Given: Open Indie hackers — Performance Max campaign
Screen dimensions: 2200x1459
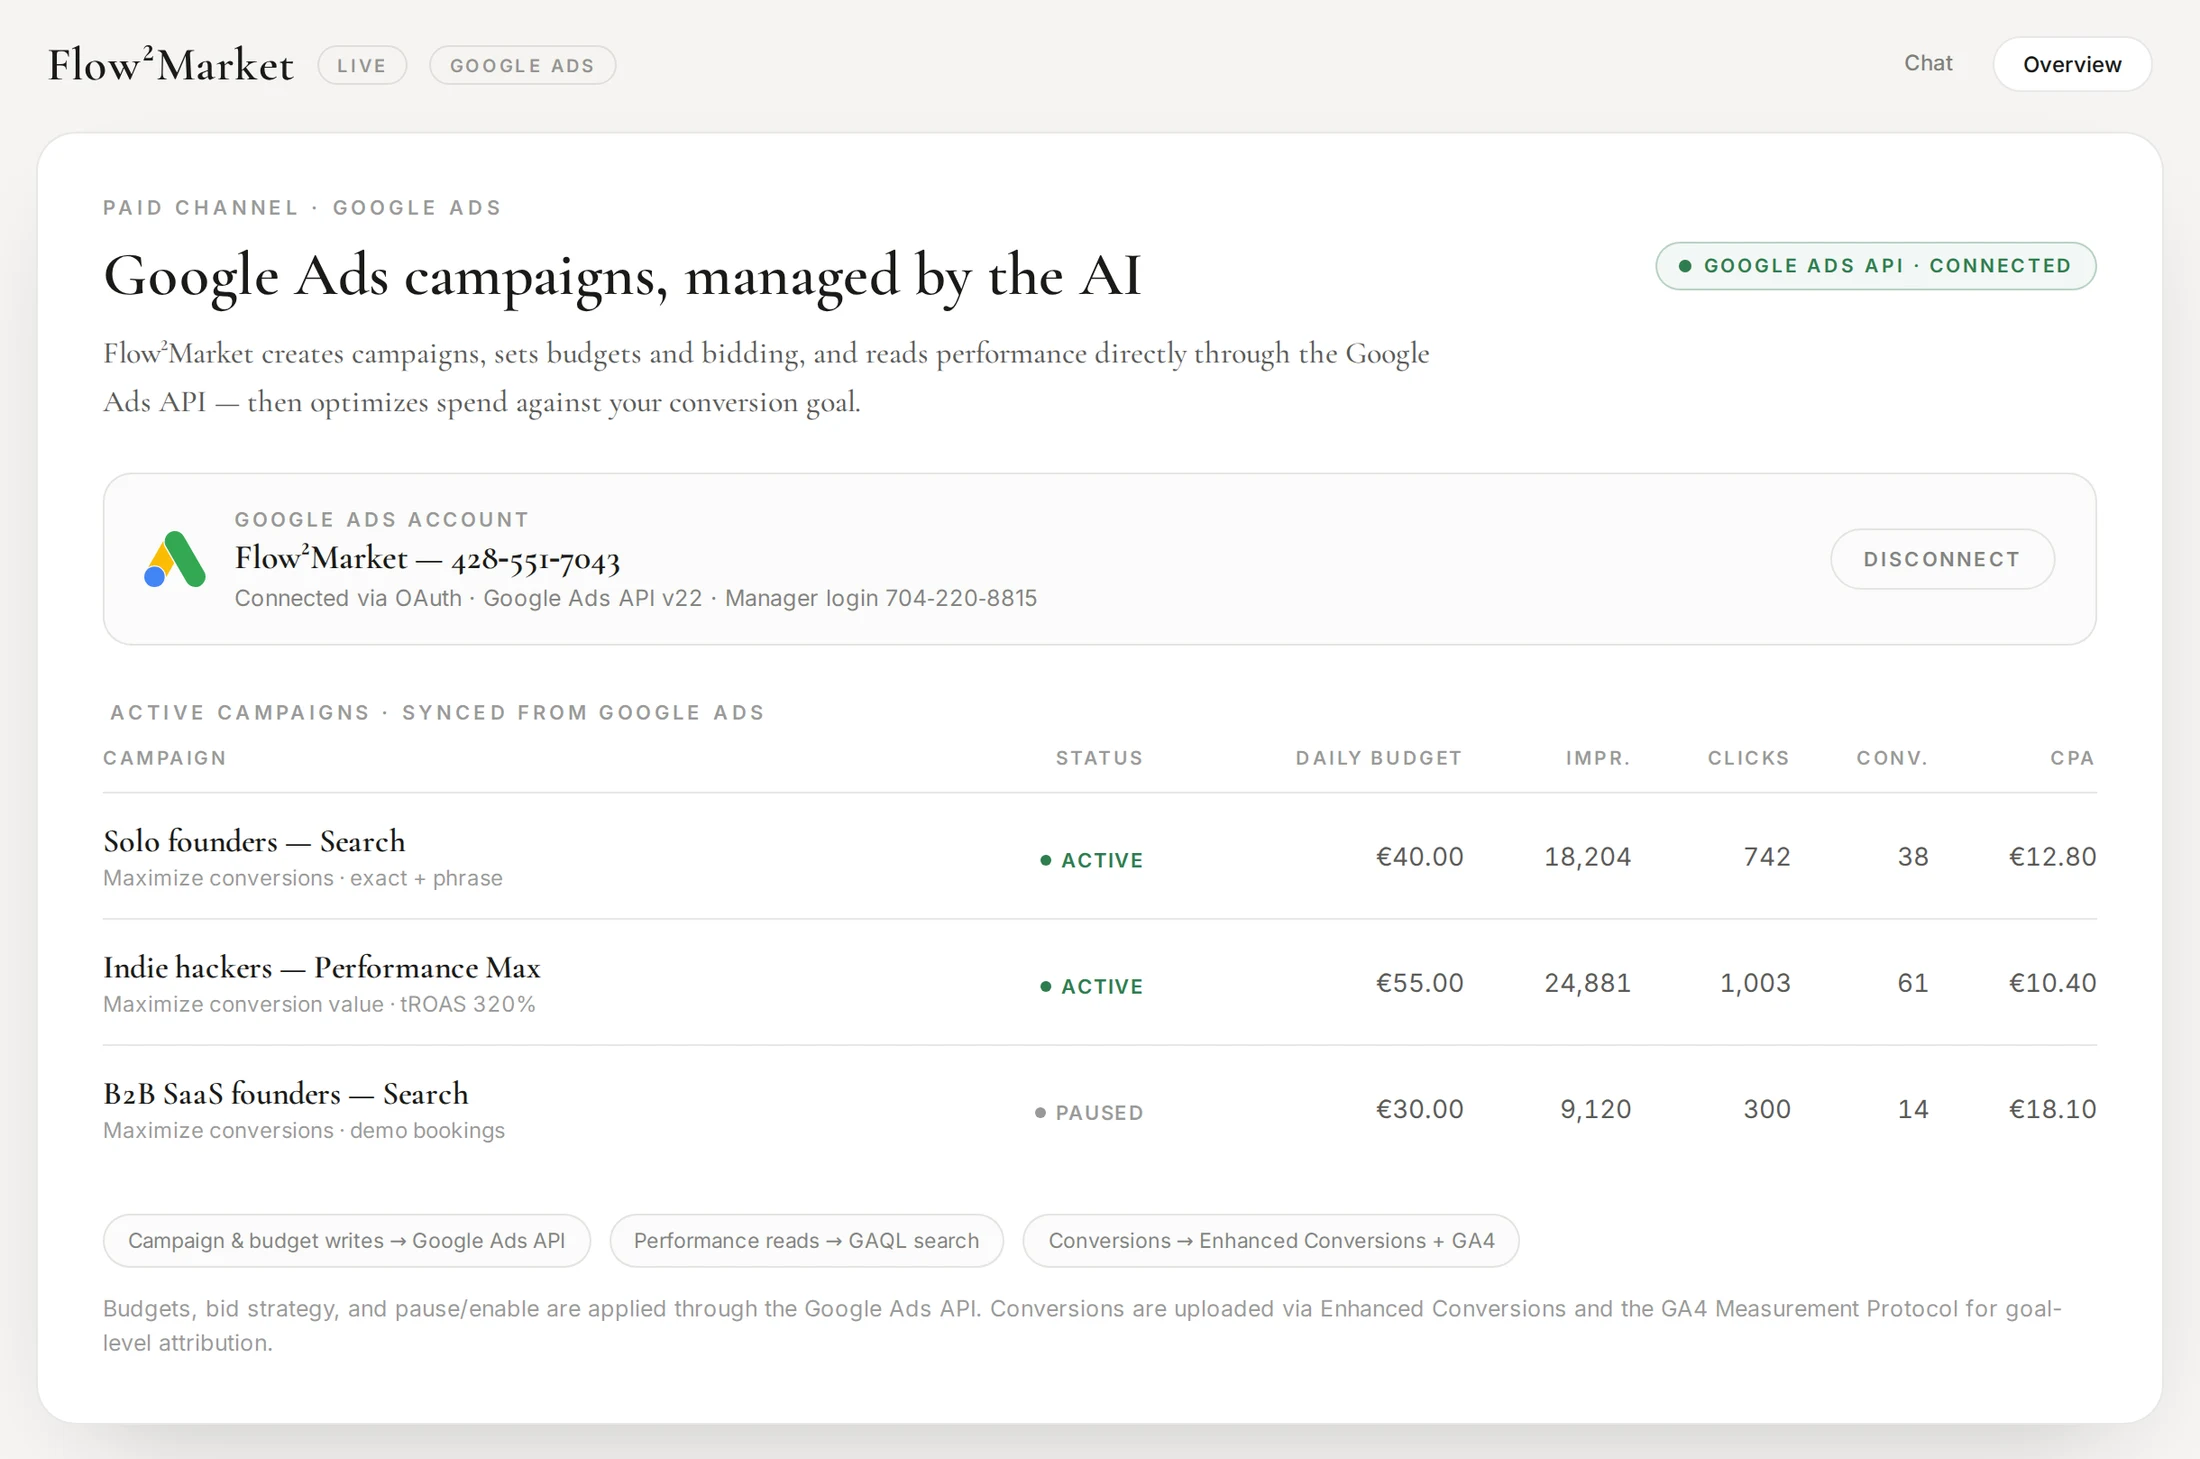Looking at the screenshot, I should pos(322,967).
